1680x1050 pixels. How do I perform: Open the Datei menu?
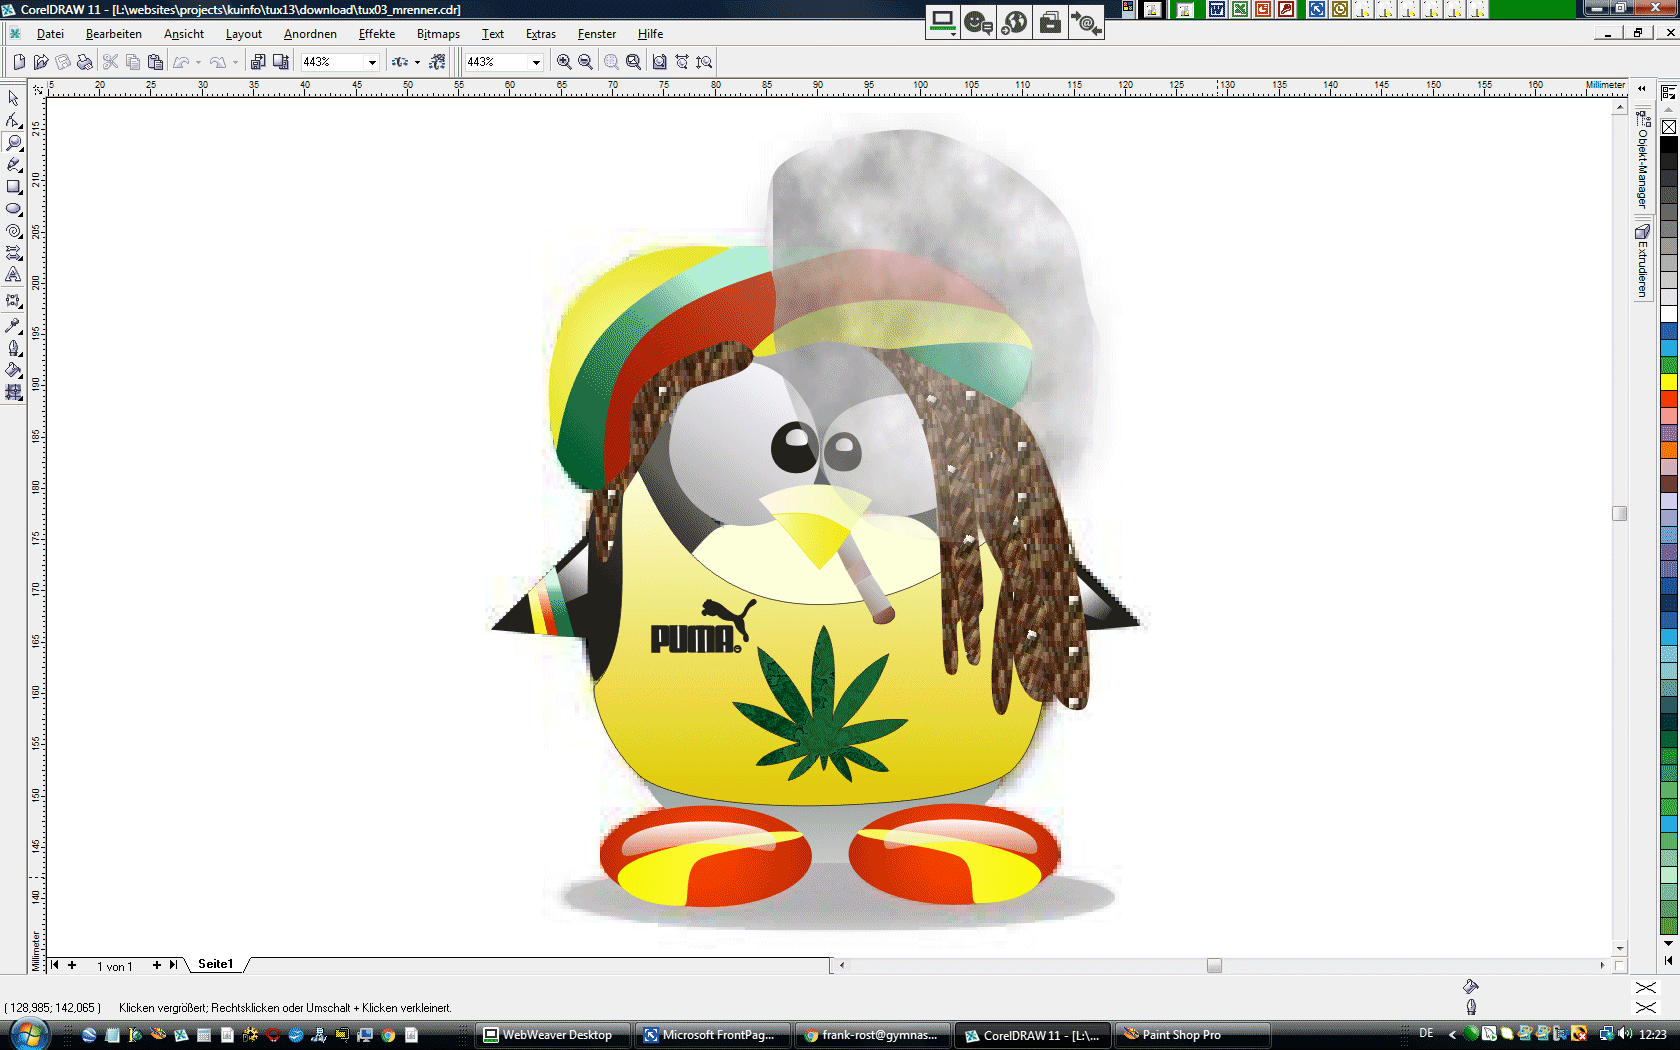[x=50, y=34]
